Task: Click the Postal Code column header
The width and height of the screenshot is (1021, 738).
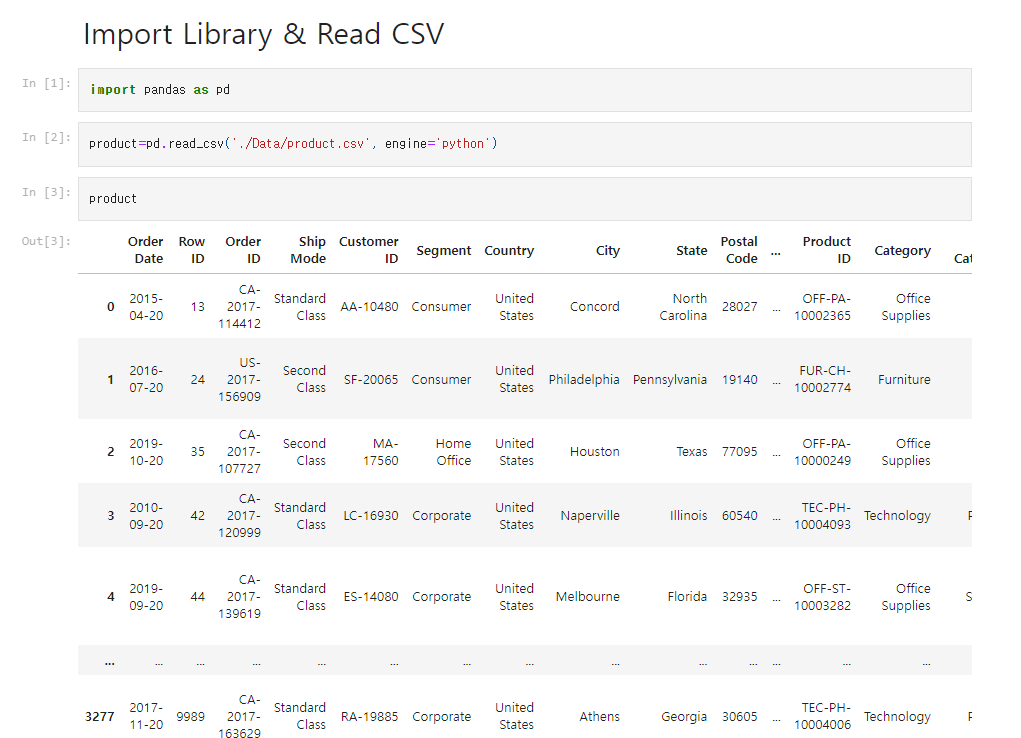Action: click(739, 250)
